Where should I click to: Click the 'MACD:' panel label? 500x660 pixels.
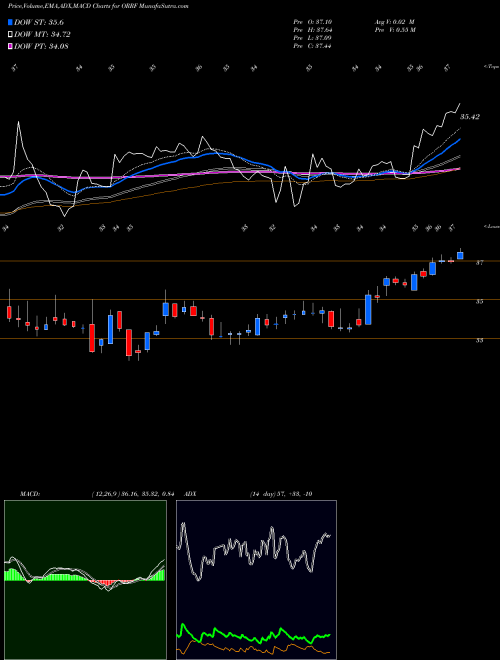29,494
